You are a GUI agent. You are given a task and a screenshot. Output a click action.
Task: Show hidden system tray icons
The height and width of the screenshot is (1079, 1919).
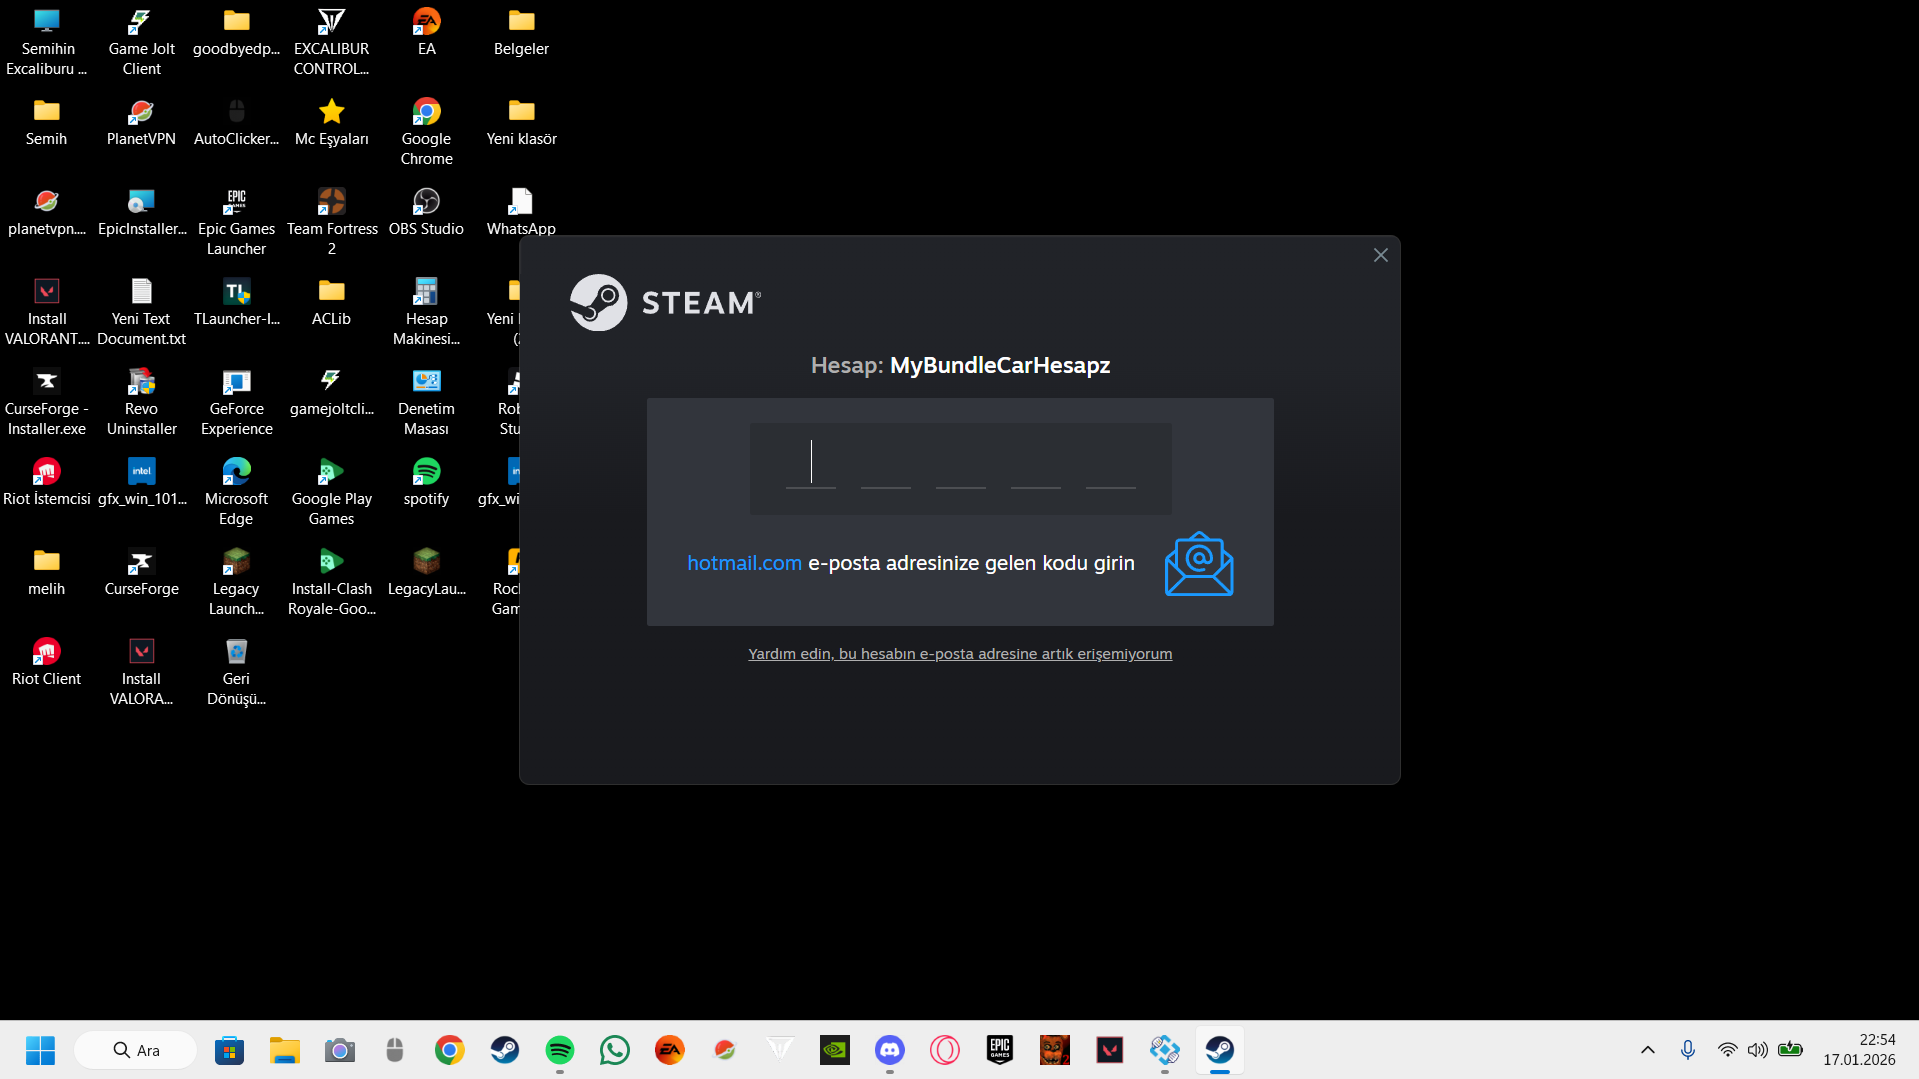coord(1648,1050)
